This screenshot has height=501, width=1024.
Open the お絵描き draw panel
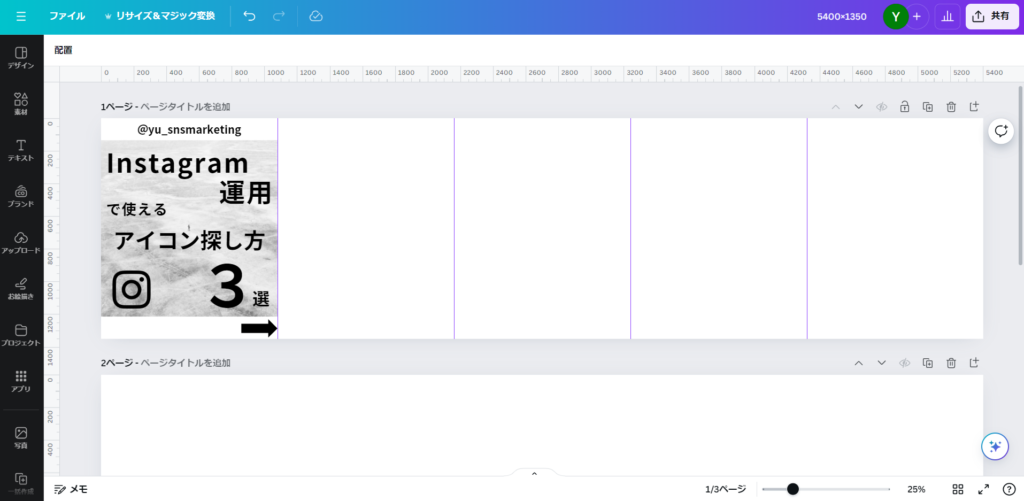pos(21,289)
